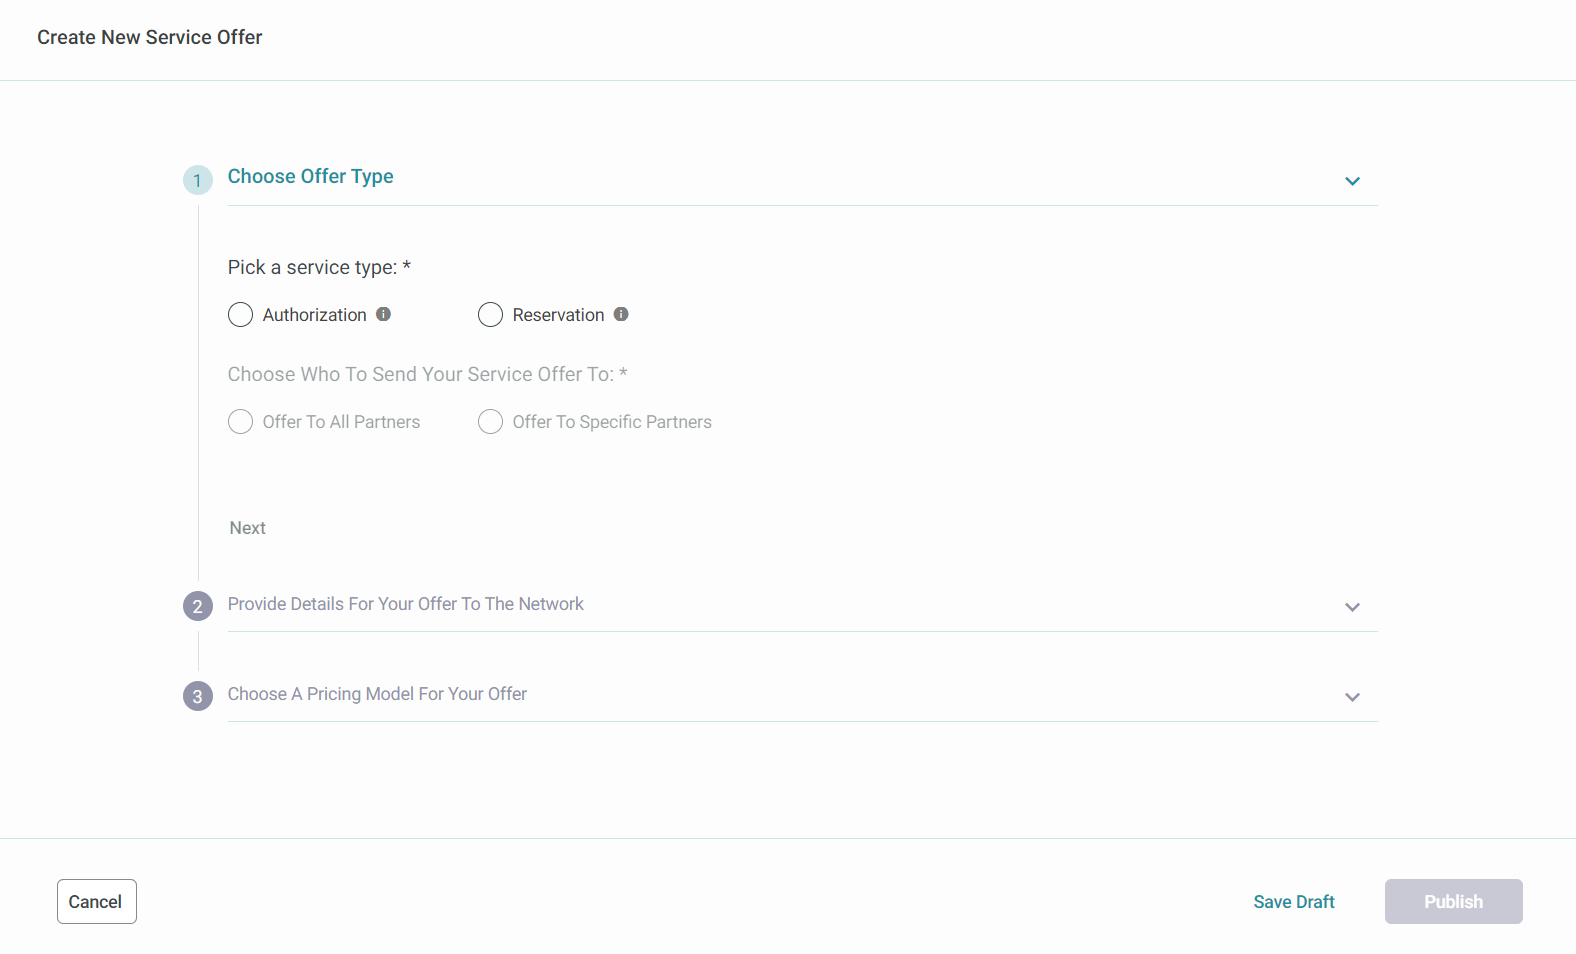This screenshot has height=954, width=1576.
Task: Click the Cancel button
Action: pos(96,902)
